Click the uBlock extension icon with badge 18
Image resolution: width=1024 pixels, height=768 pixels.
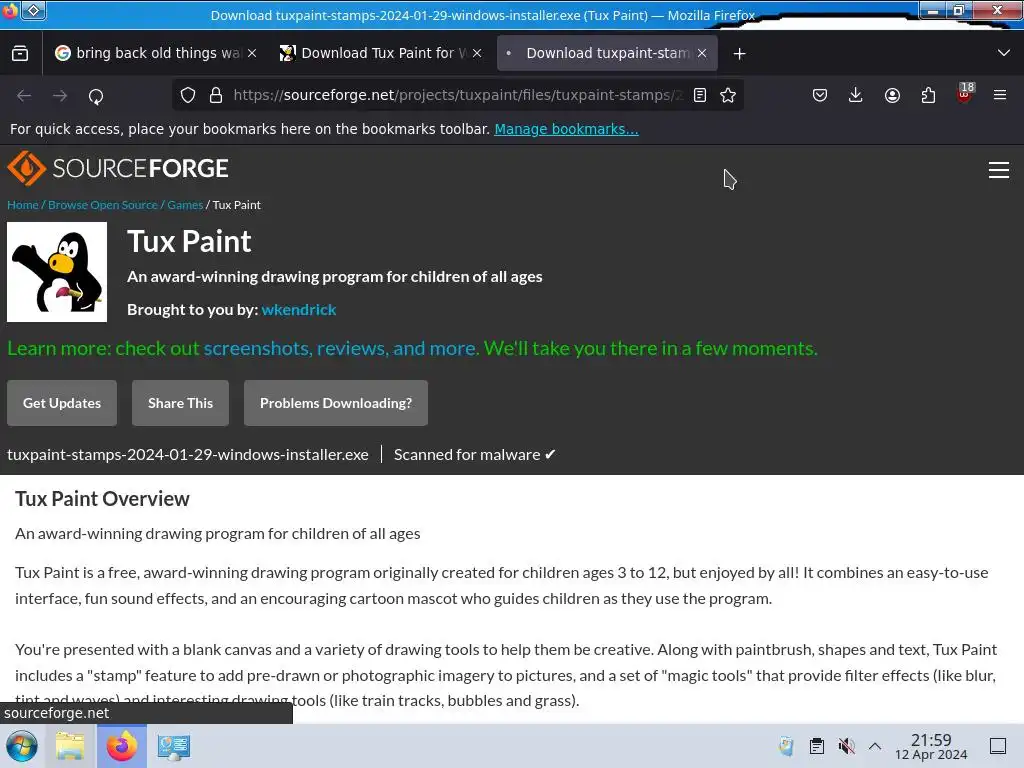point(965,94)
